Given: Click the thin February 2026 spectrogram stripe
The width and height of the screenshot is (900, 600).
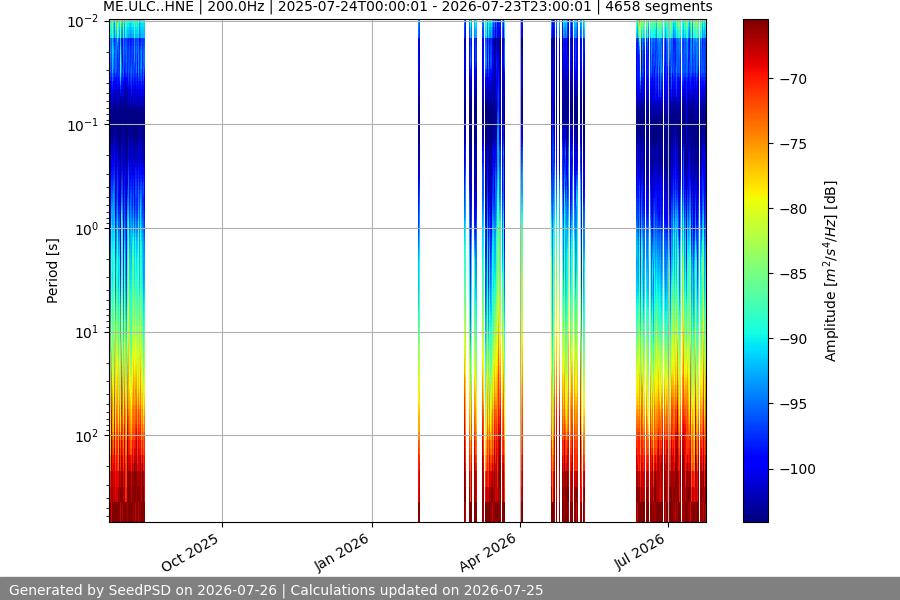Looking at the screenshot, I should point(419,271).
